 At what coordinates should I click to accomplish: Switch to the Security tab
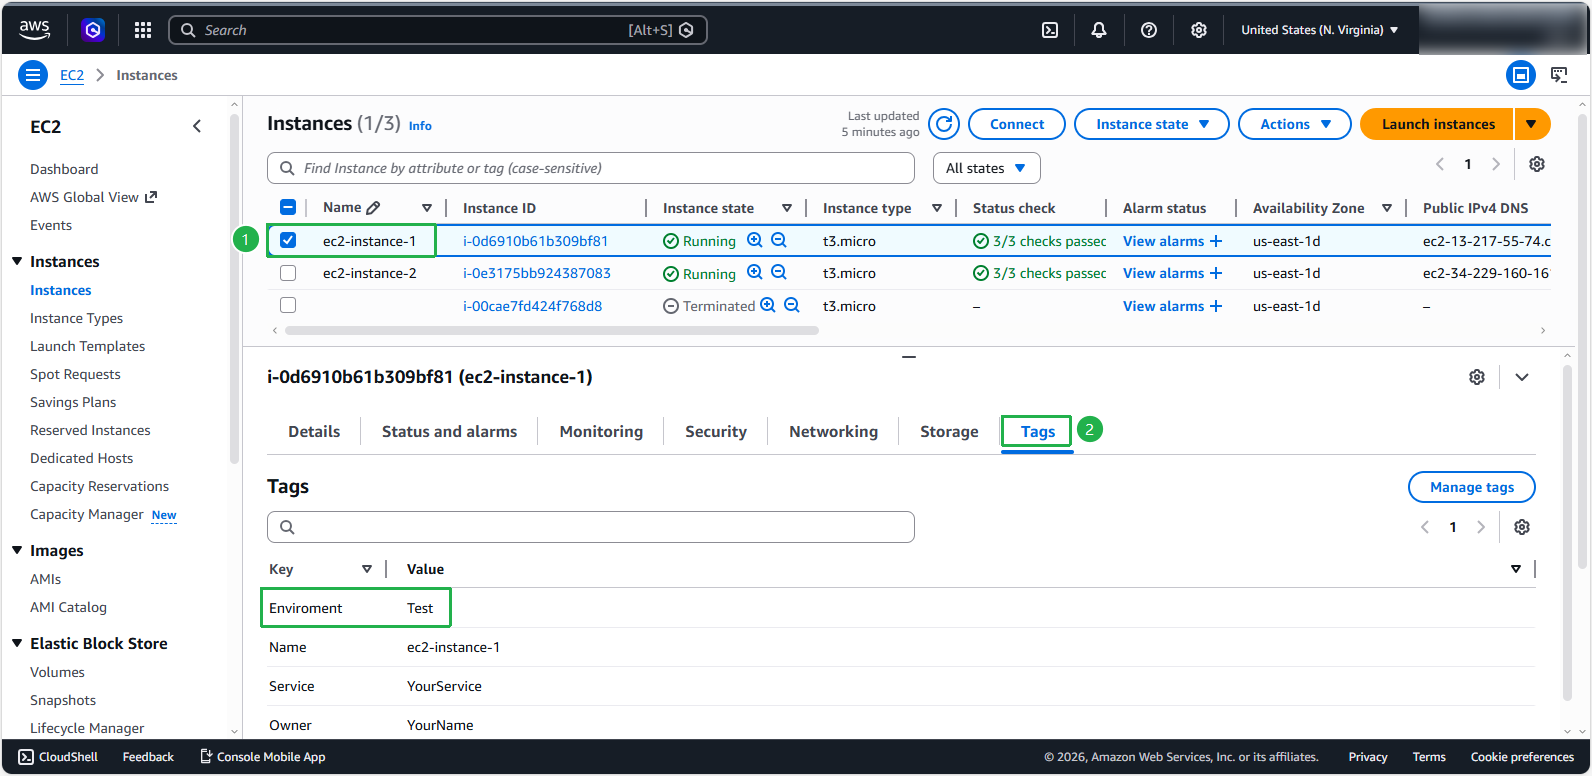point(716,432)
